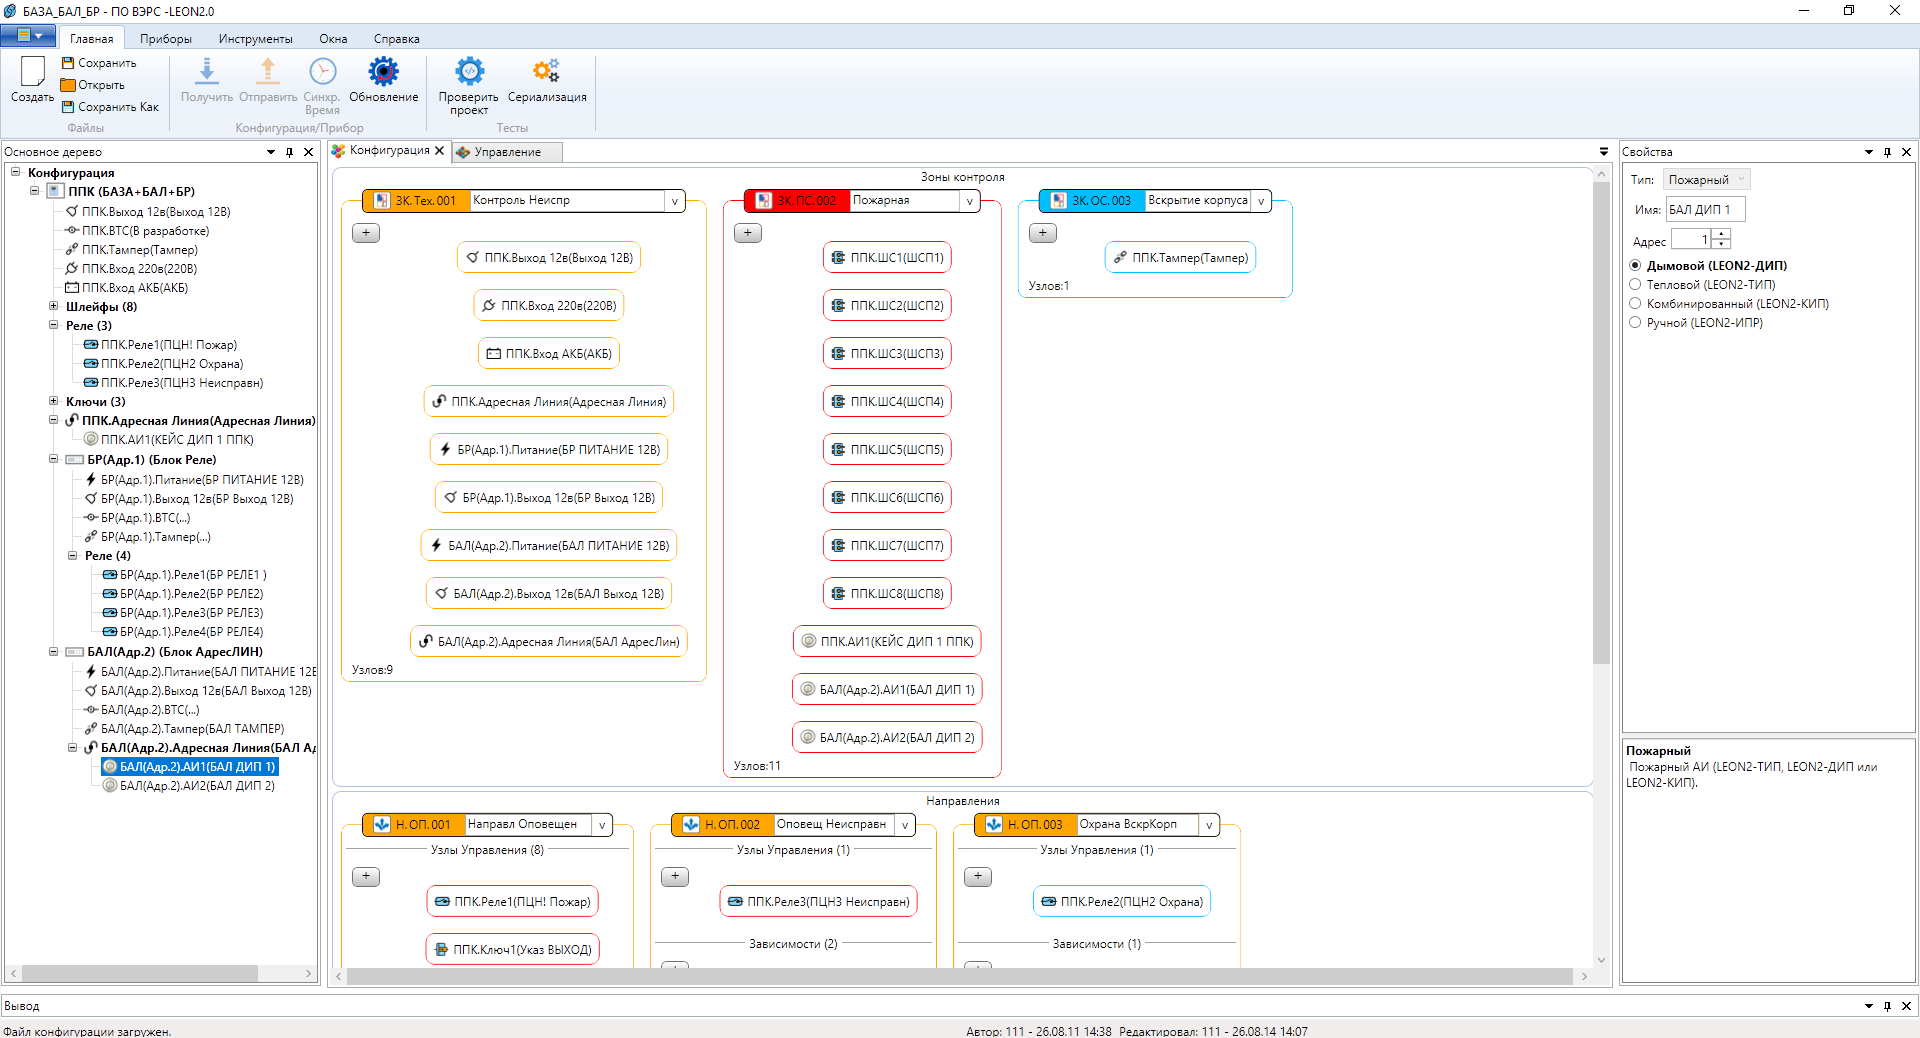
Task: Switch to the Приборы ribbon tab
Action: point(166,39)
